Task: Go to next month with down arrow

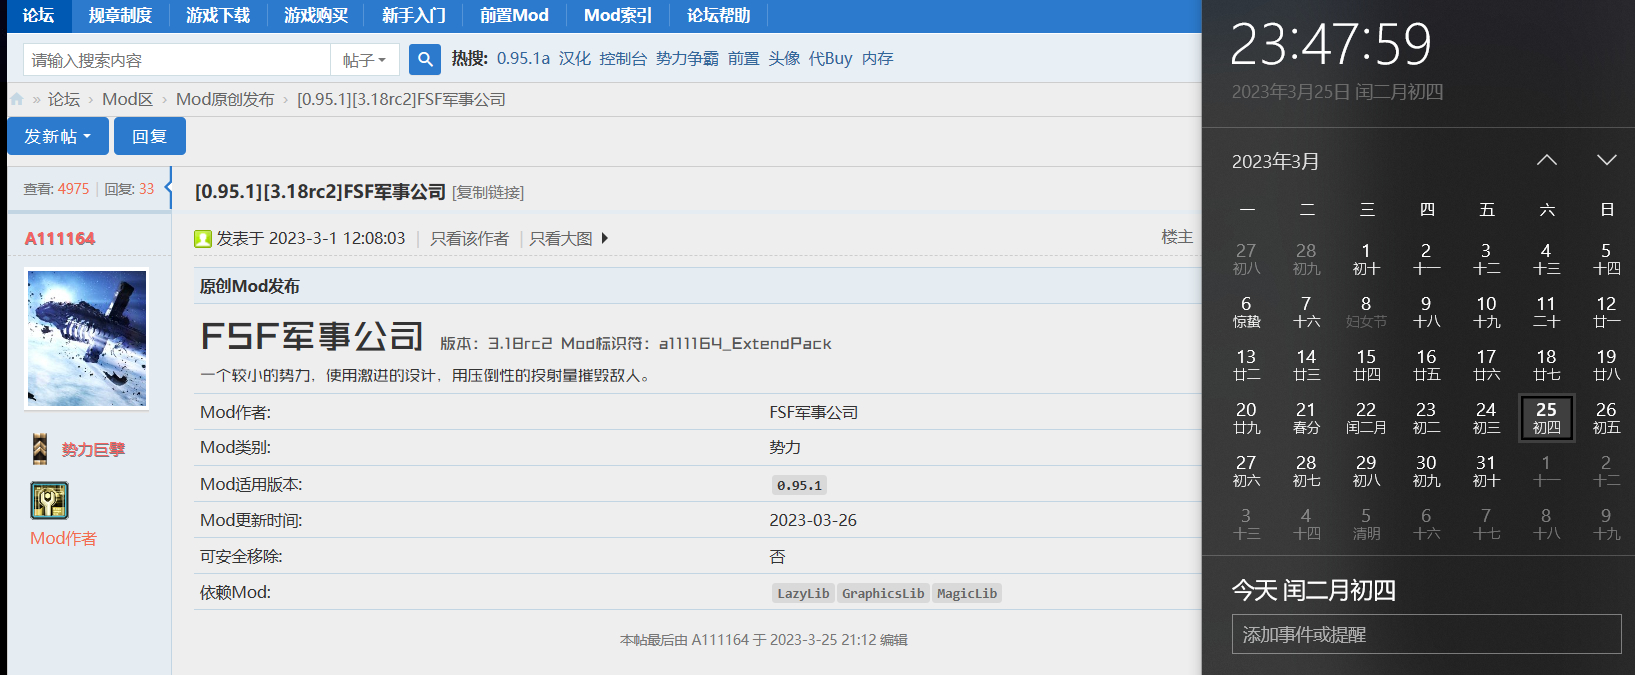Action: [1606, 161]
